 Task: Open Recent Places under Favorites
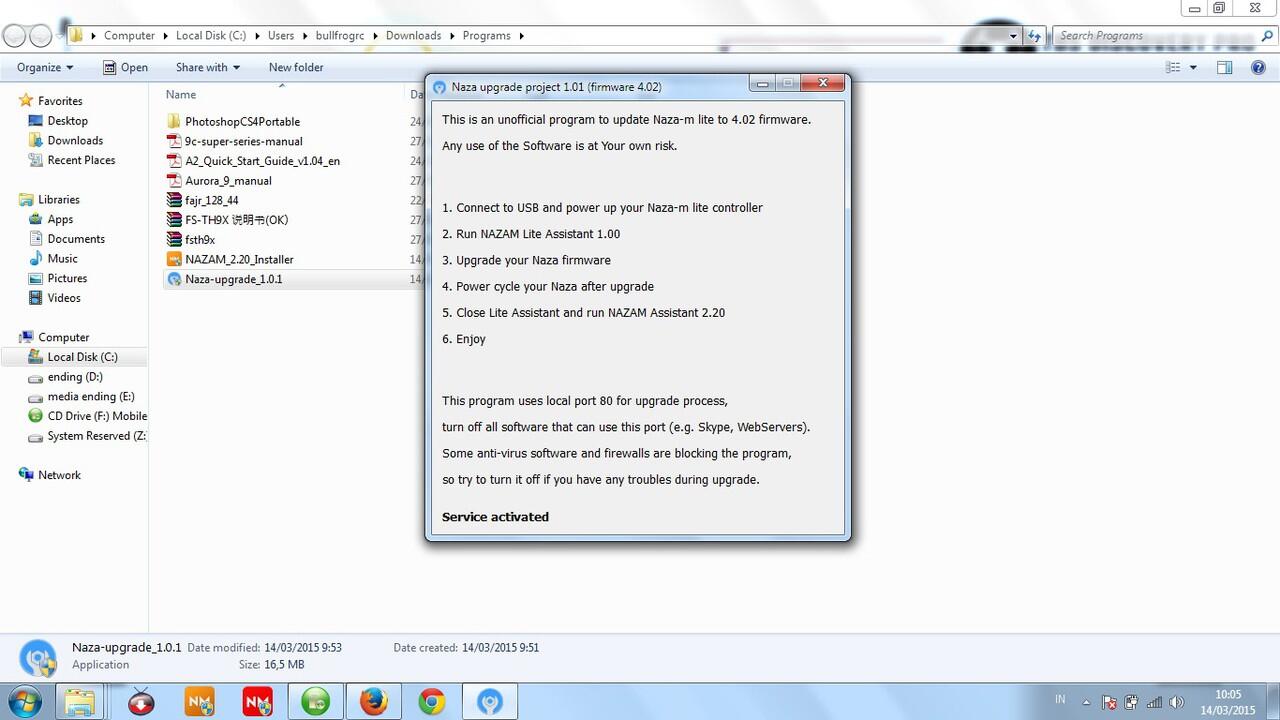tap(81, 160)
